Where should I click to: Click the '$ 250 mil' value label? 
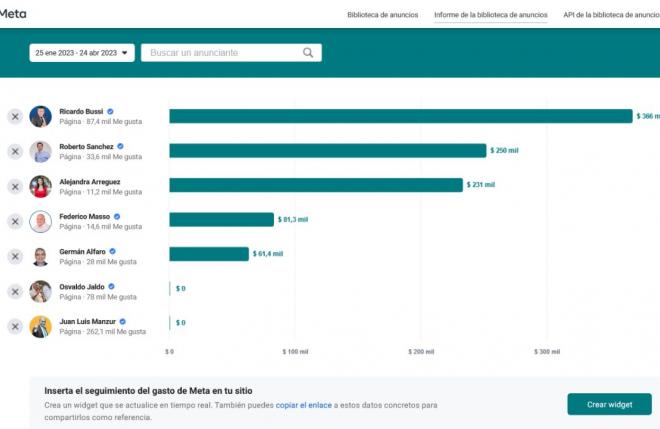[504, 150]
